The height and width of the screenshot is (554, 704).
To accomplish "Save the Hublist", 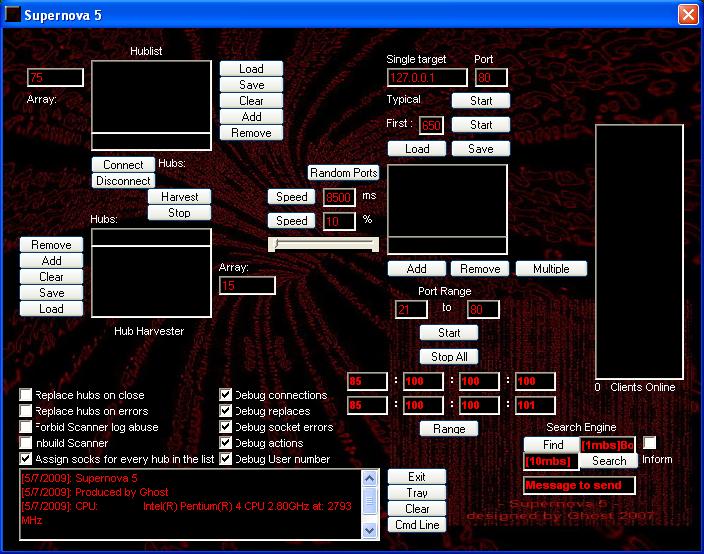I will (x=251, y=85).
